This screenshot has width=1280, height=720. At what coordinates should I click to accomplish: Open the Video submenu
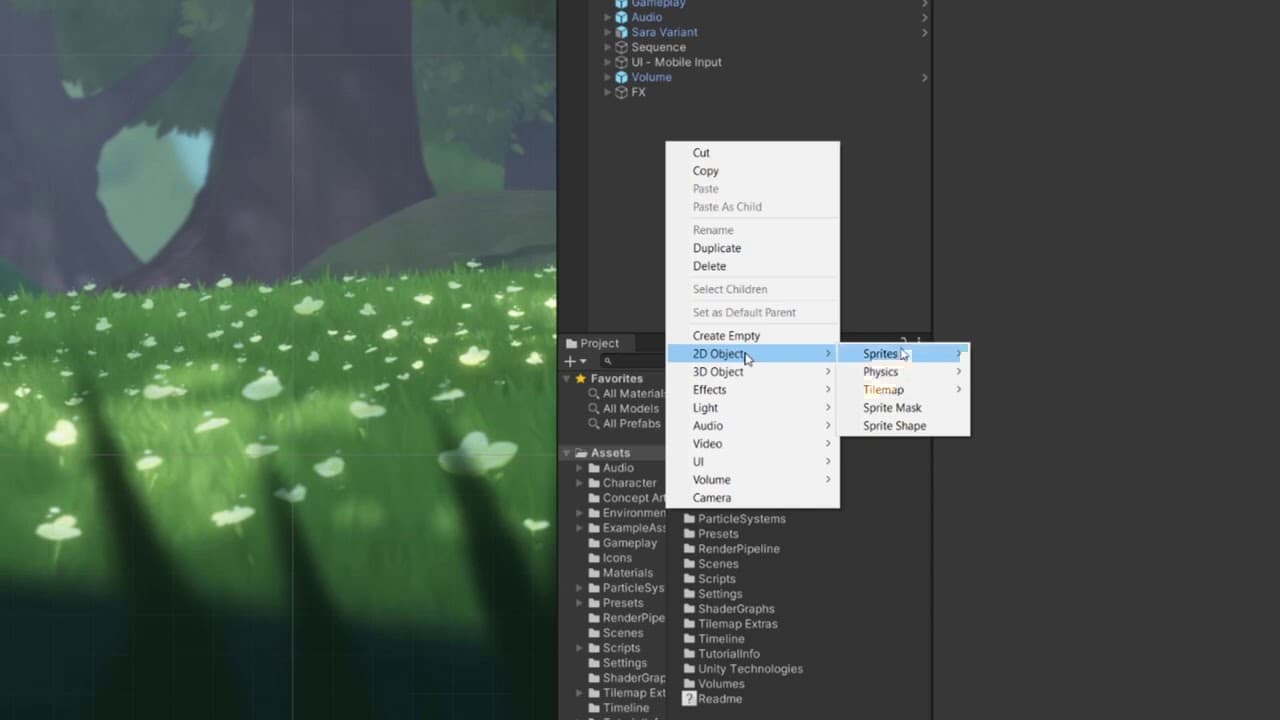pyautogui.click(x=753, y=444)
